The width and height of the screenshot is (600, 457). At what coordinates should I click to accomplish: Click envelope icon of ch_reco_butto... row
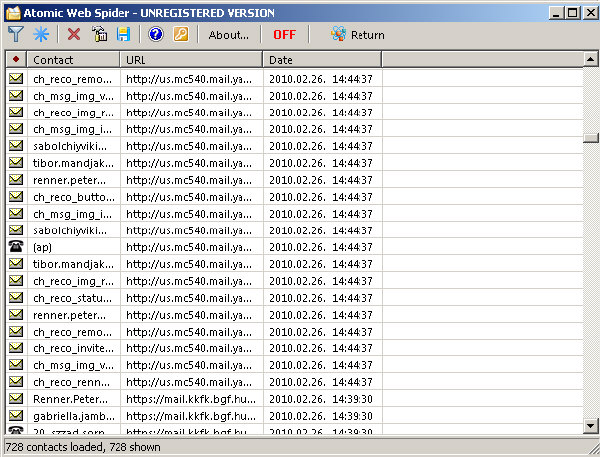point(16,196)
